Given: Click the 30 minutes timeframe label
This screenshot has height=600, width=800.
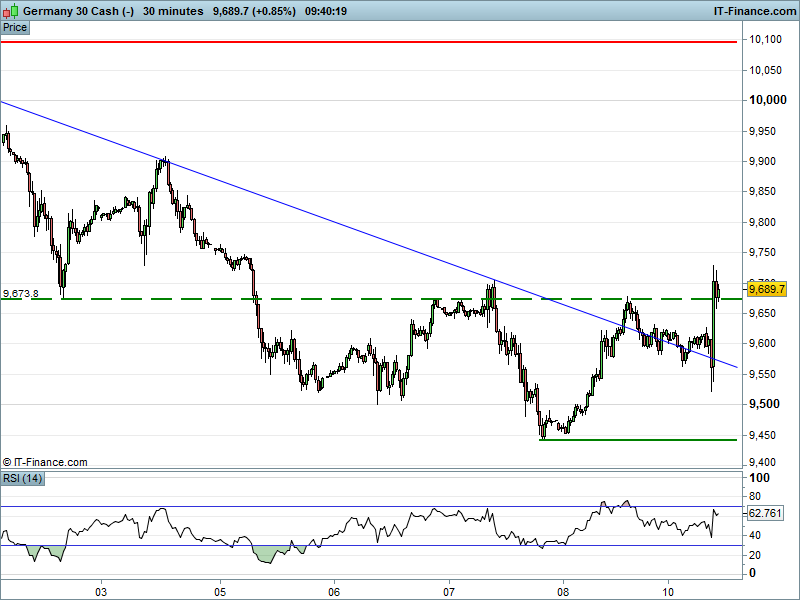Looking at the screenshot, I should (173, 11).
